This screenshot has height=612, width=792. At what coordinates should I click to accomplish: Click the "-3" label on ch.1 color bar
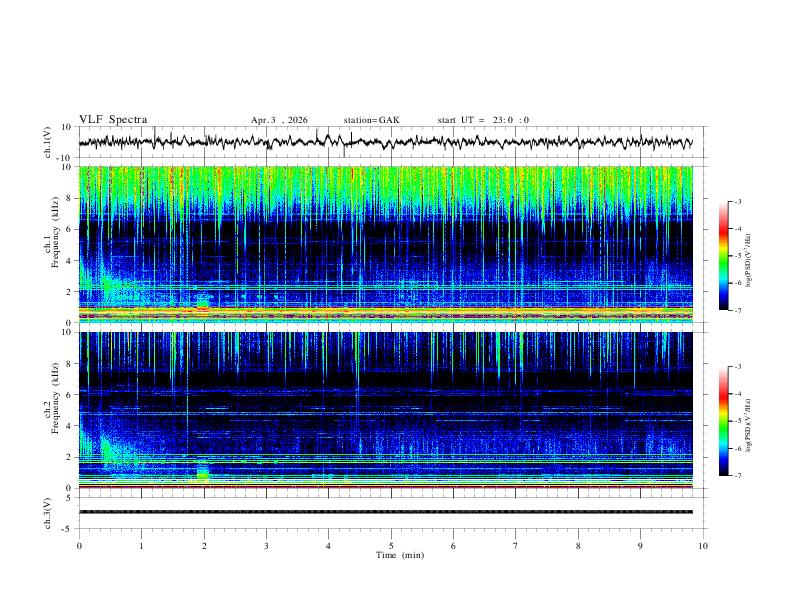pos(737,201)
